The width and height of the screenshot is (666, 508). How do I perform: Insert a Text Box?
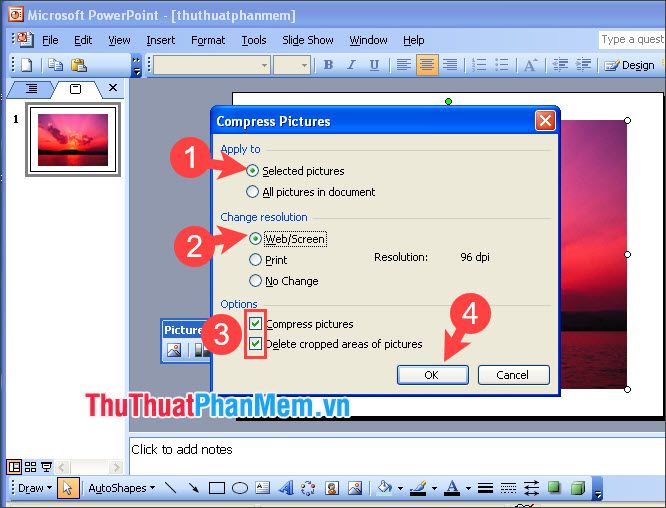[x=262, y=488]
